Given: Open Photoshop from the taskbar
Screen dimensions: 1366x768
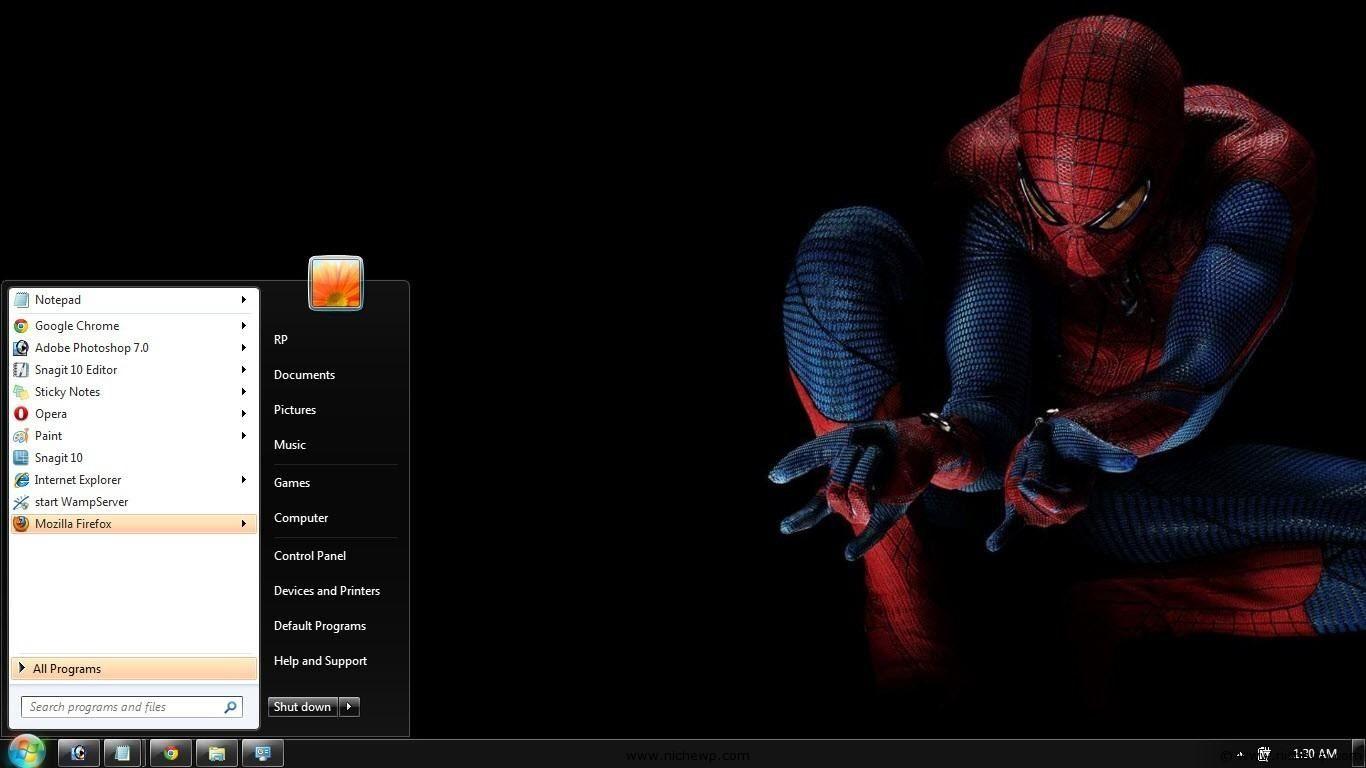Looking at the screenshot, I should (x=79, y=753).
